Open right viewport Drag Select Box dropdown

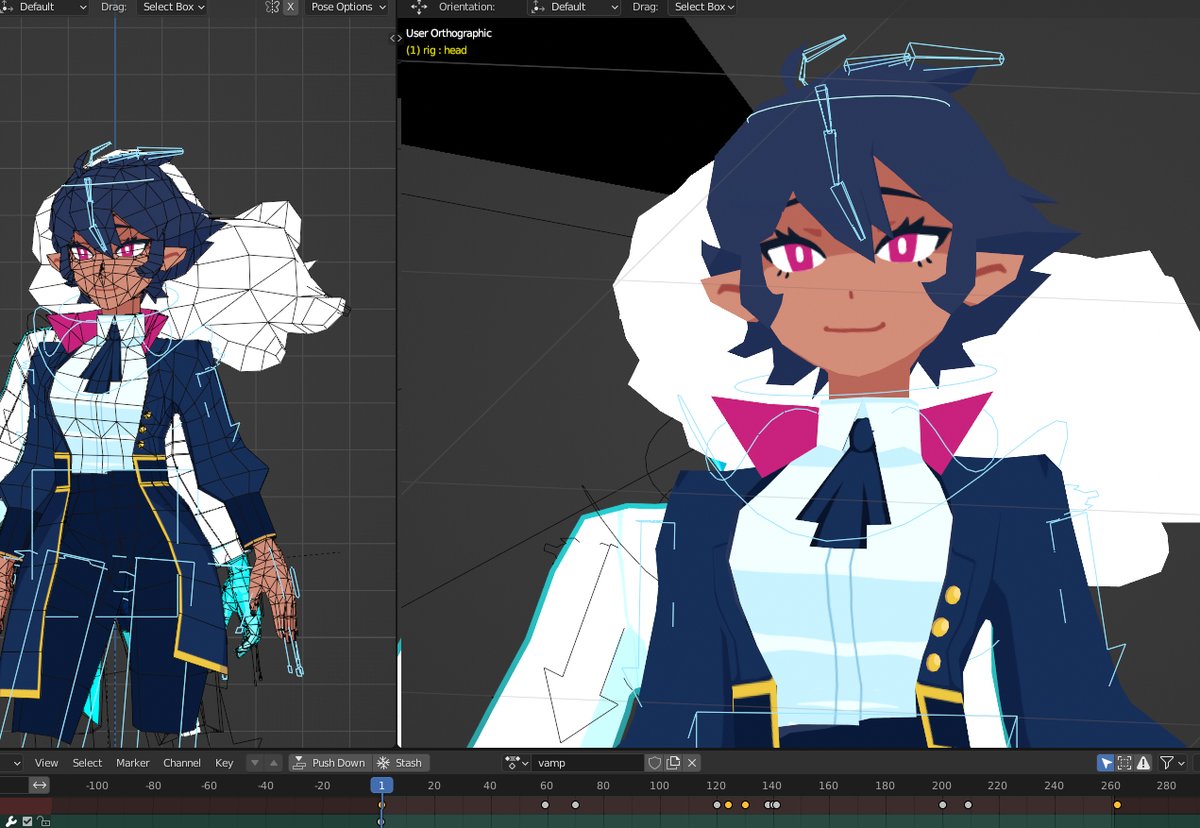point(703,7)
